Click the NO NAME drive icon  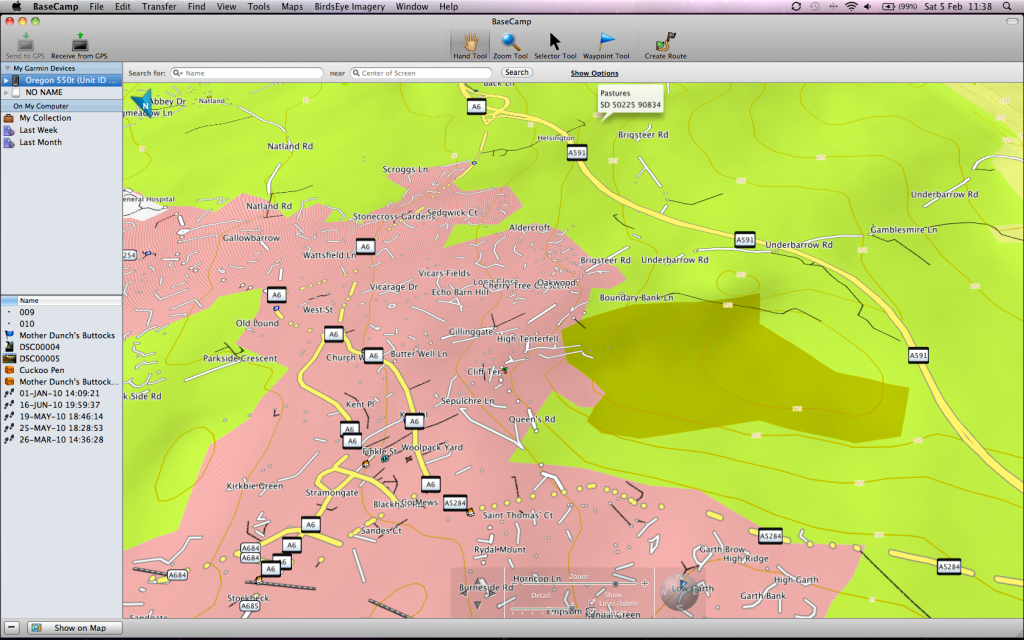(x=16, y=93)
